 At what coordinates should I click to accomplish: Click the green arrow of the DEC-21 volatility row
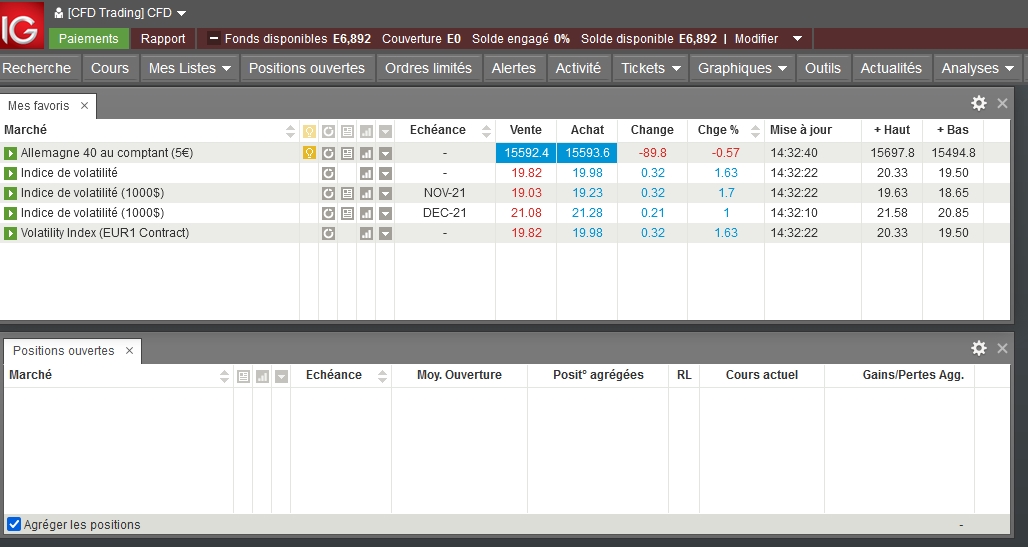10,213
